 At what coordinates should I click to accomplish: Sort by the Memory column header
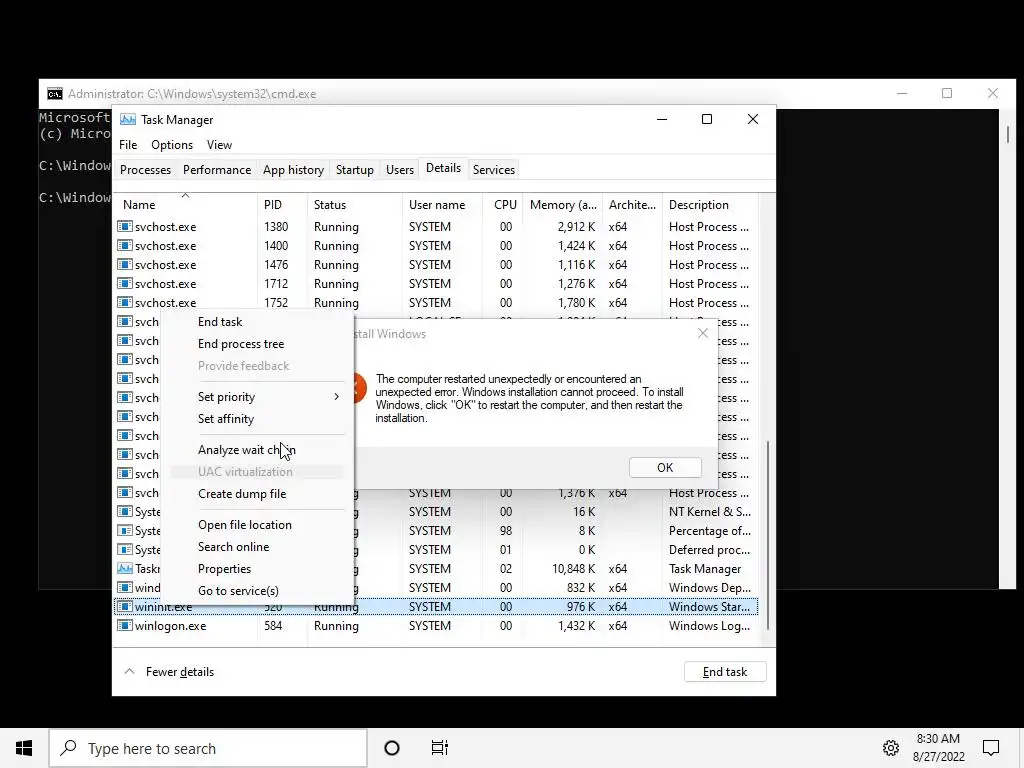point(563,204)
